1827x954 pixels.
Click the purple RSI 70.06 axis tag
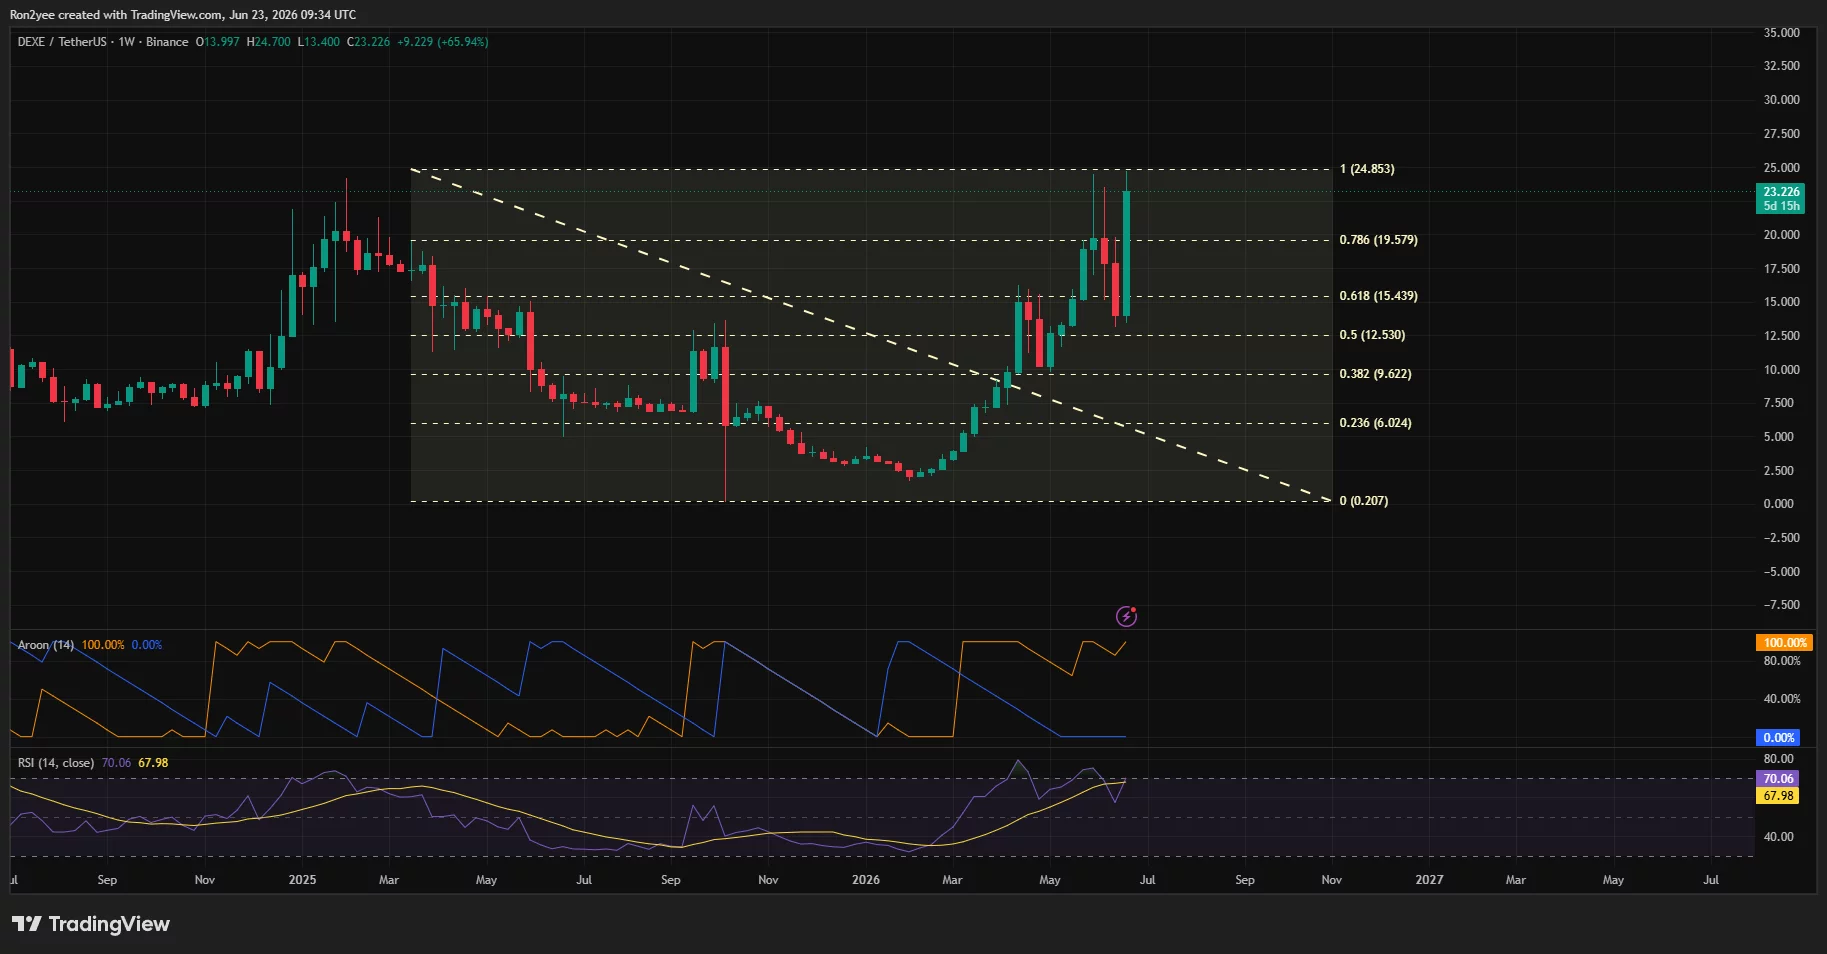[x=1778, y=779]
